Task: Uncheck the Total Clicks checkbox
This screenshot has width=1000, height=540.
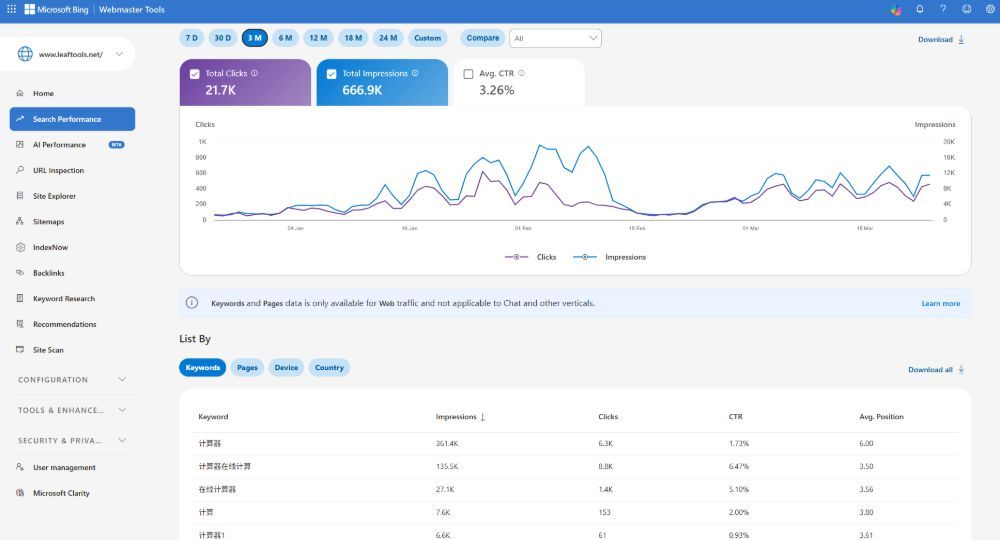Action: coord(194,74)
